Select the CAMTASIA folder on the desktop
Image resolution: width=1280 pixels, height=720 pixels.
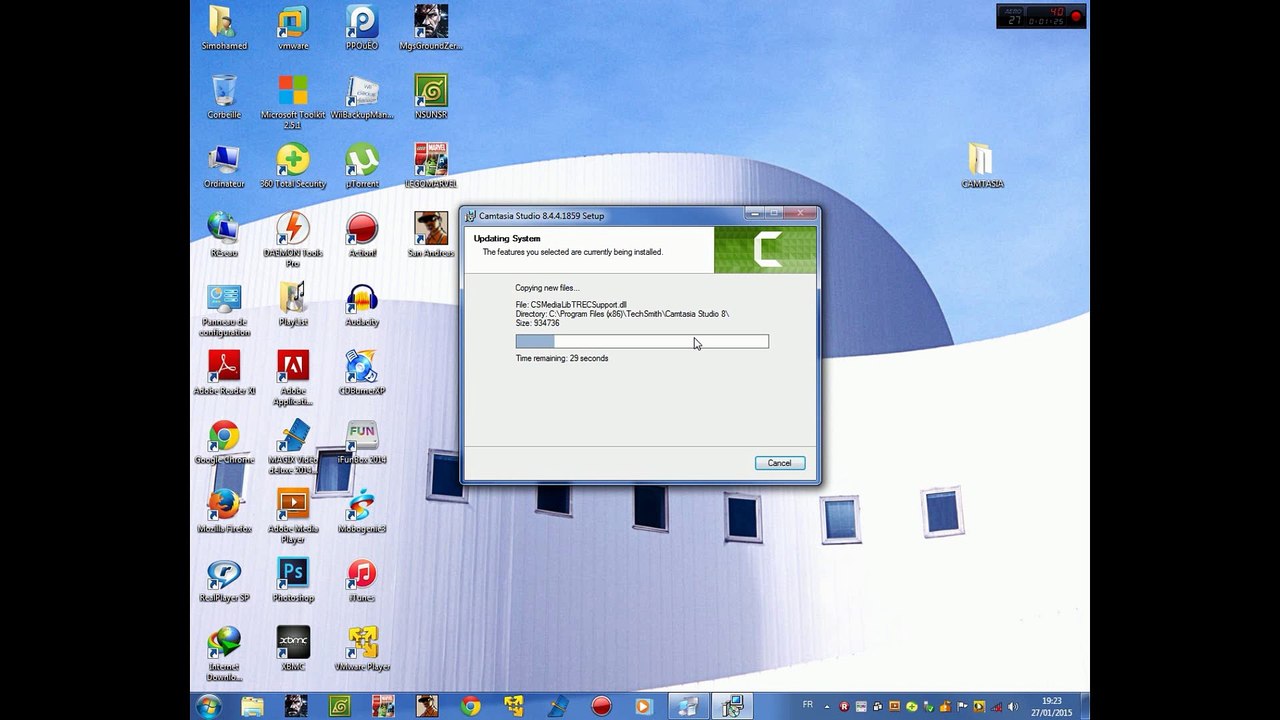pos(982,165)
